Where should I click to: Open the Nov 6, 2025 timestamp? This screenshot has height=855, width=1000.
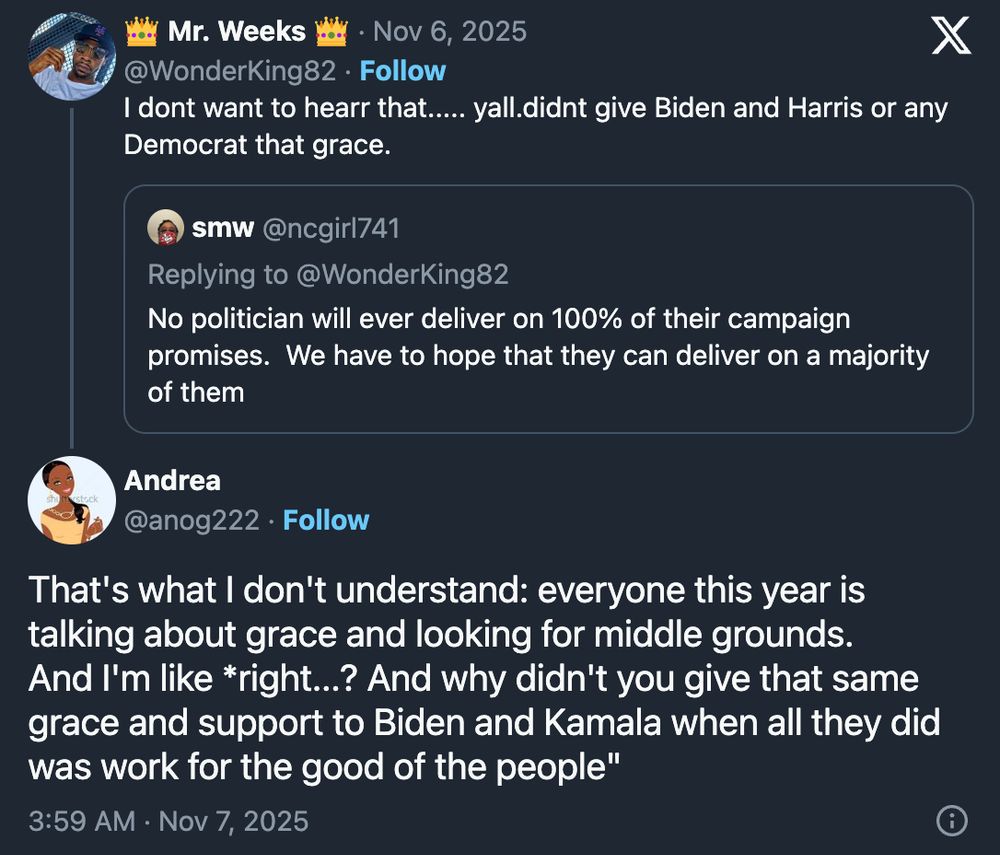click(450, 31)
